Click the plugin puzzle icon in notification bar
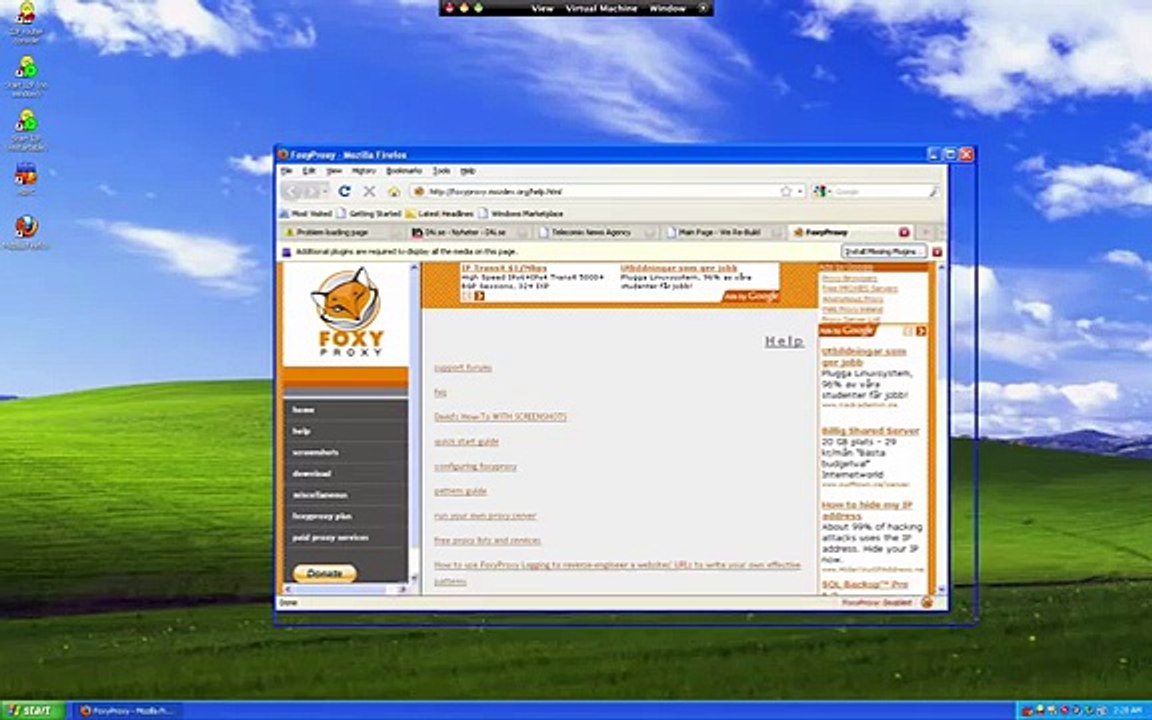The width and height of the screenshot is (1152, 720). click(x=287, y=251)
